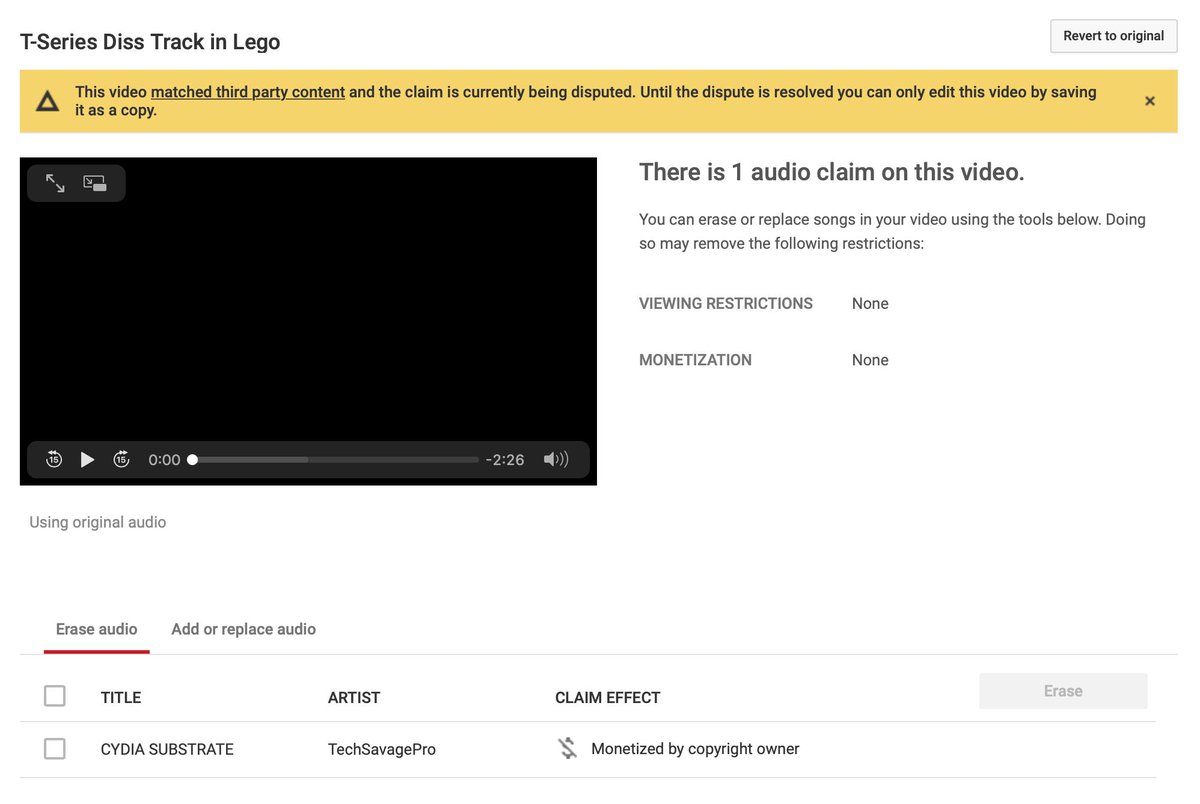1200x804 pixels.
Task: Click the -2:26 remaining time label
Action: (x=505, y=460)
